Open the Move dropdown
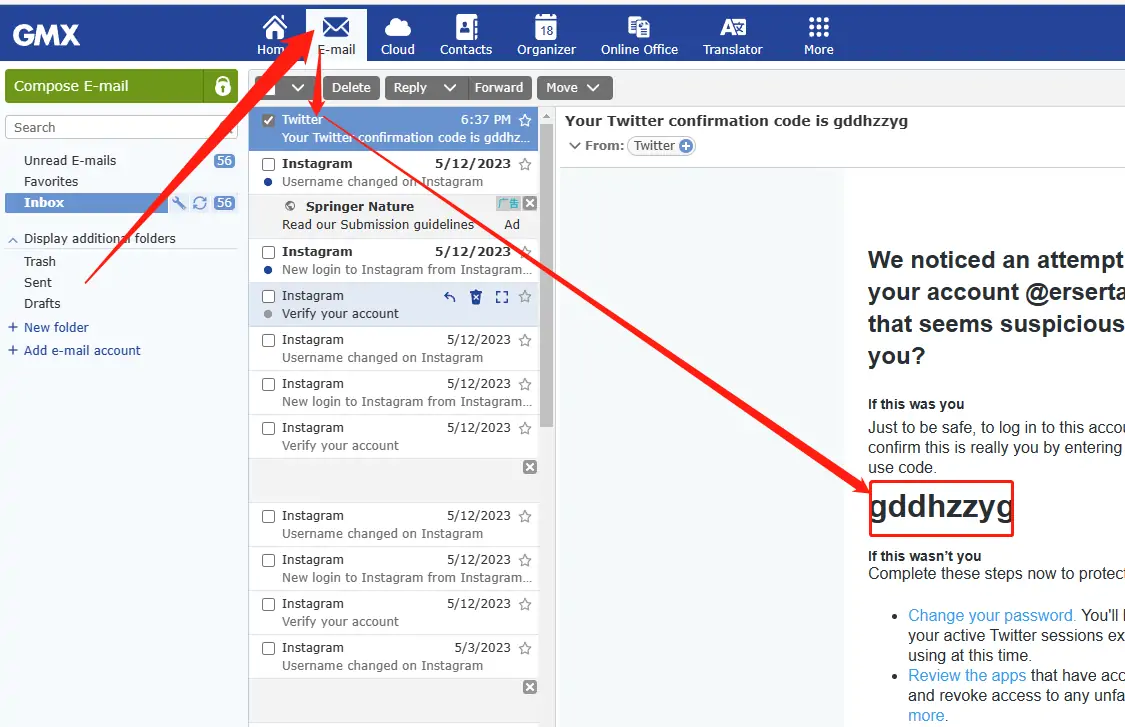Screen dimensions: 1125x727 coord(574,88)
